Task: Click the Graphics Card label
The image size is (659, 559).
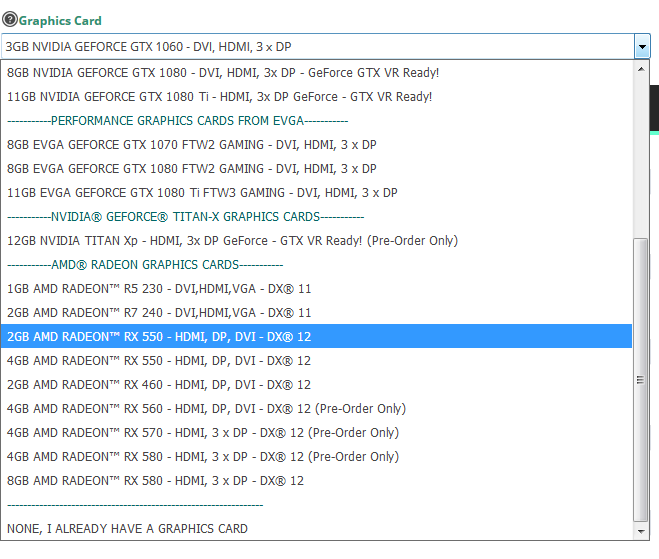Action: click(x=60, y=21)
